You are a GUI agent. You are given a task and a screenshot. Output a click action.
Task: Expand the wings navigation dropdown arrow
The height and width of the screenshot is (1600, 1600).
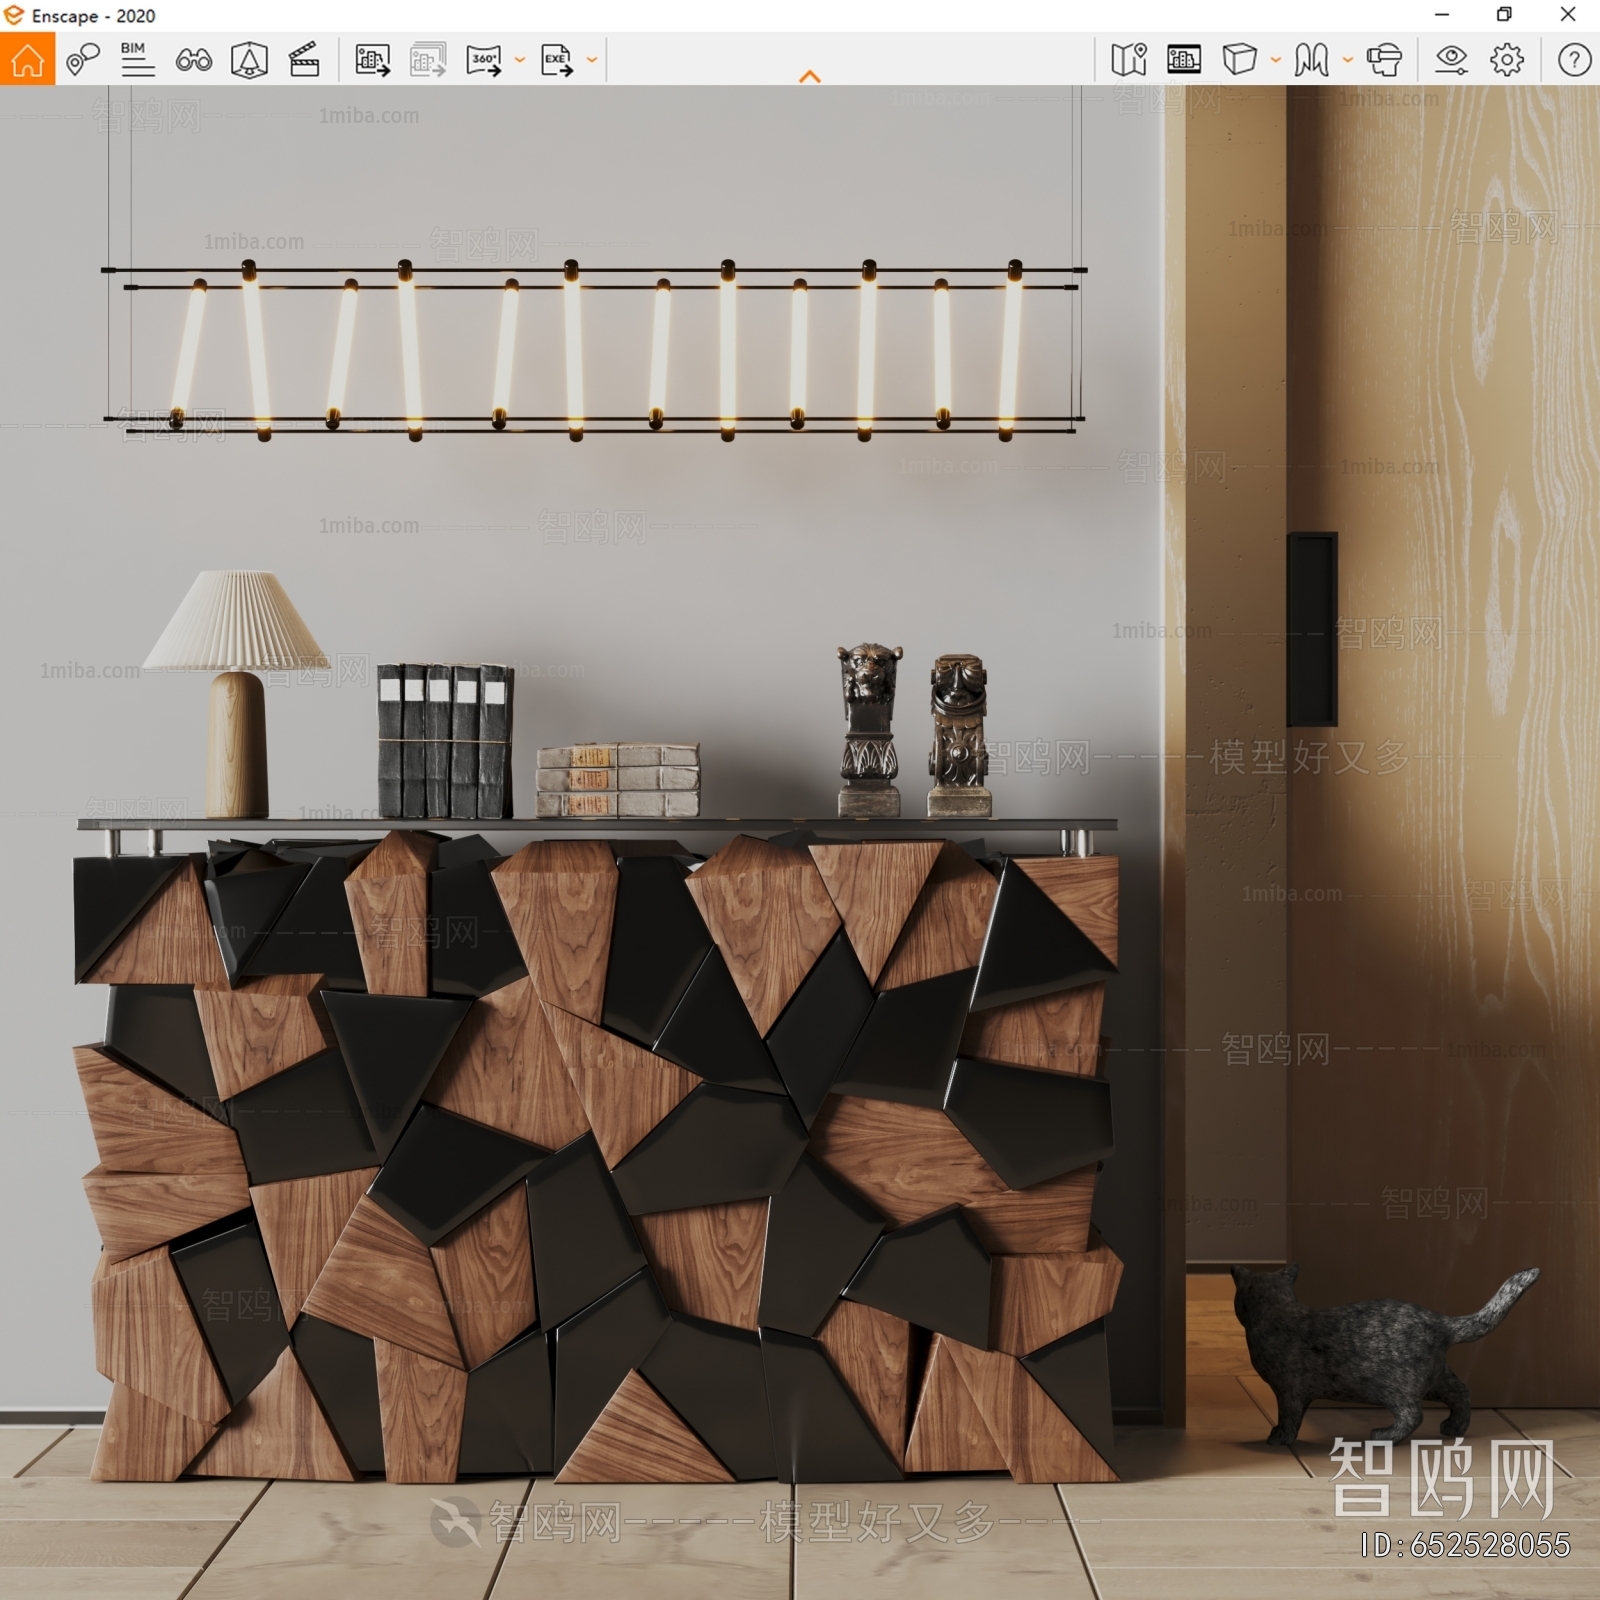coord(1348,60)
